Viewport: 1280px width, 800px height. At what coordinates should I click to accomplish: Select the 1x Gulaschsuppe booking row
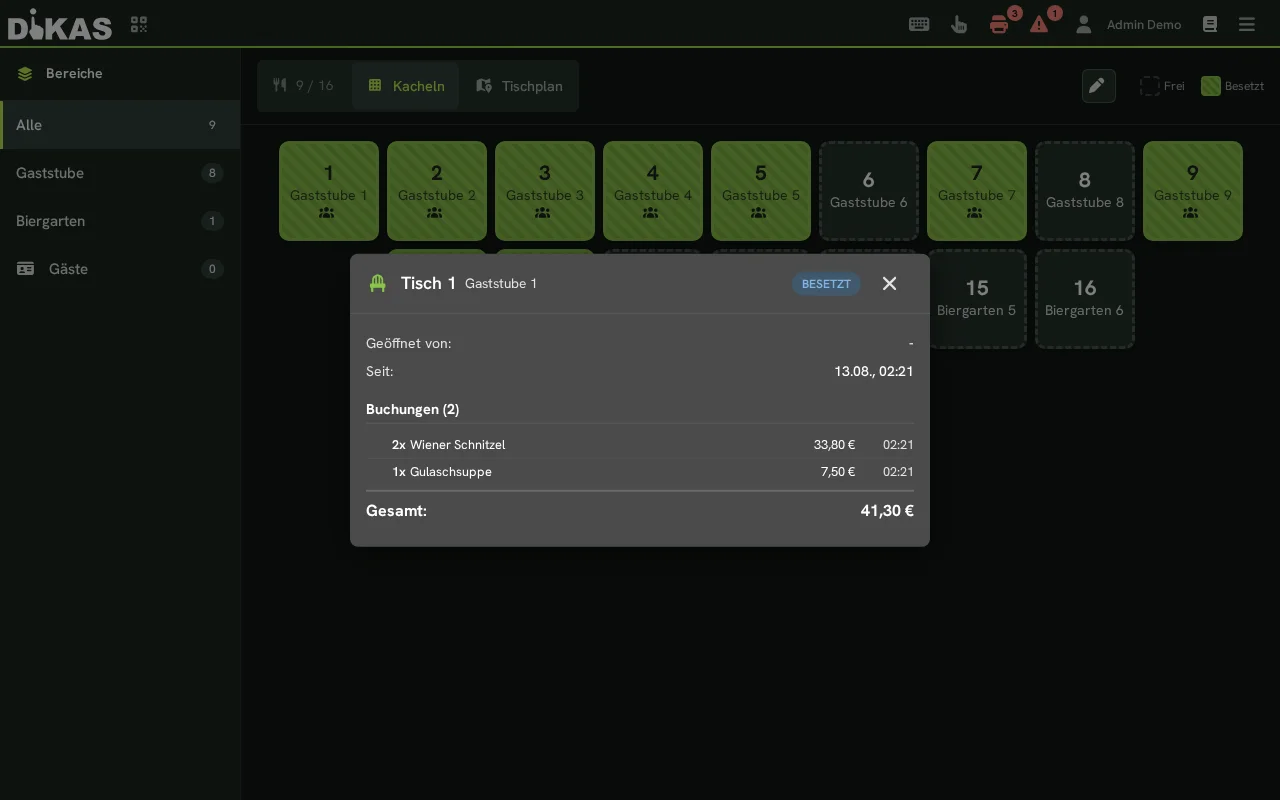pyautogui.click(x=640, y=472)
